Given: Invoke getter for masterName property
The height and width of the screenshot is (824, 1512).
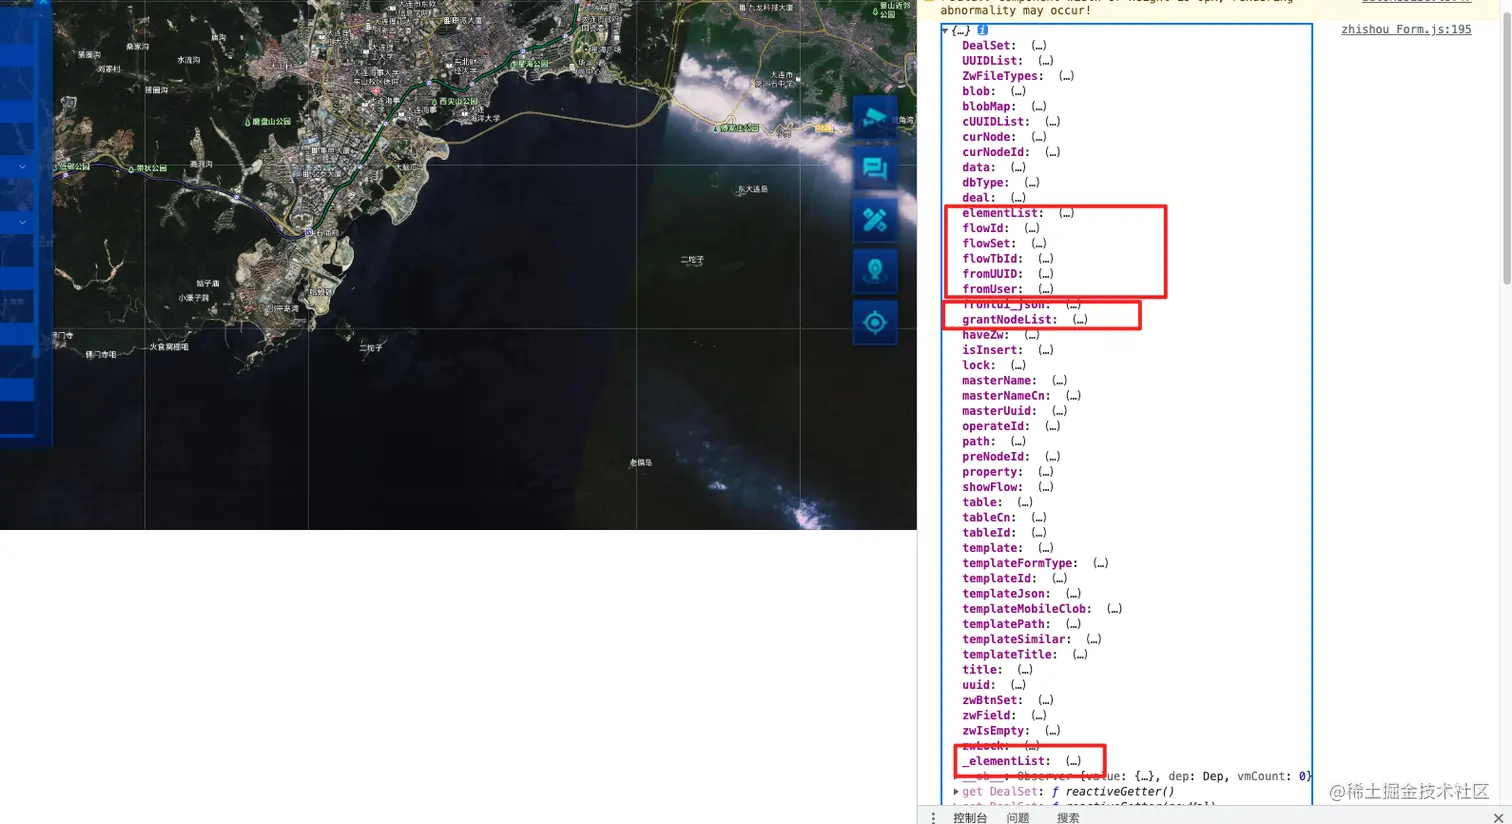Looking at the screenshot, I should point(1059,381).
